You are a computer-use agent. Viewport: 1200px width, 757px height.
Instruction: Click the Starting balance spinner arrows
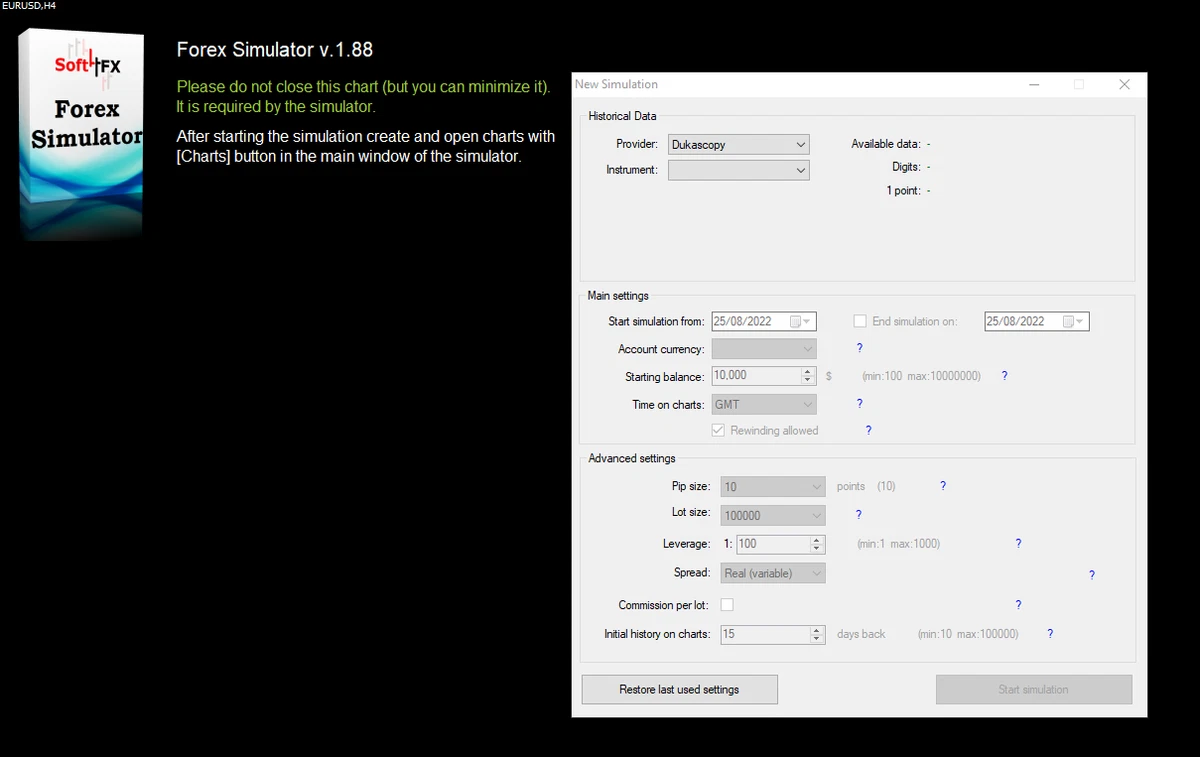pyautogui.click(x=809, y=376)
